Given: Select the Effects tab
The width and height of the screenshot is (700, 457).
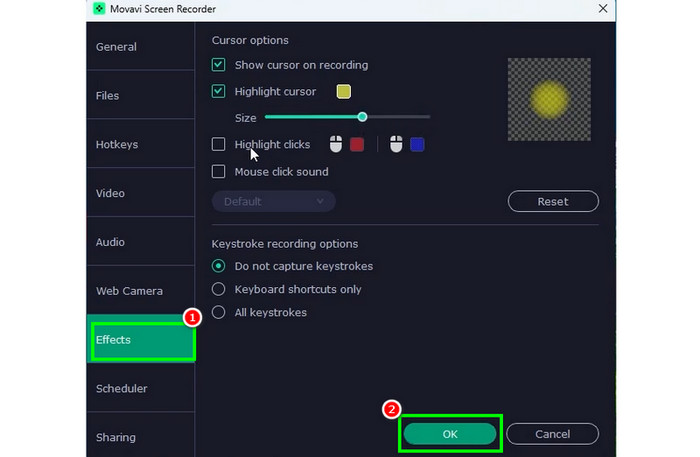Looking at the screenshot, I should (141, 340).
